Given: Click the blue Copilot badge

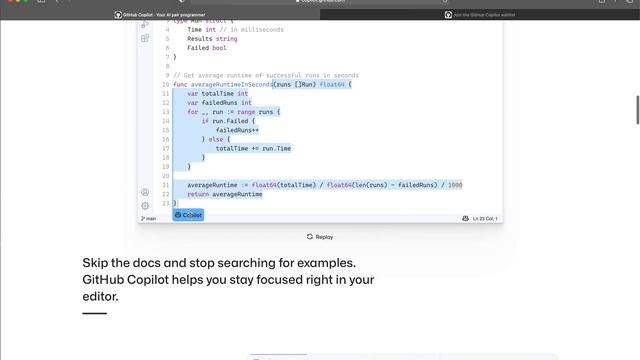Looking at the screenshot, I should pyautogui.click(x=188, y=215).
